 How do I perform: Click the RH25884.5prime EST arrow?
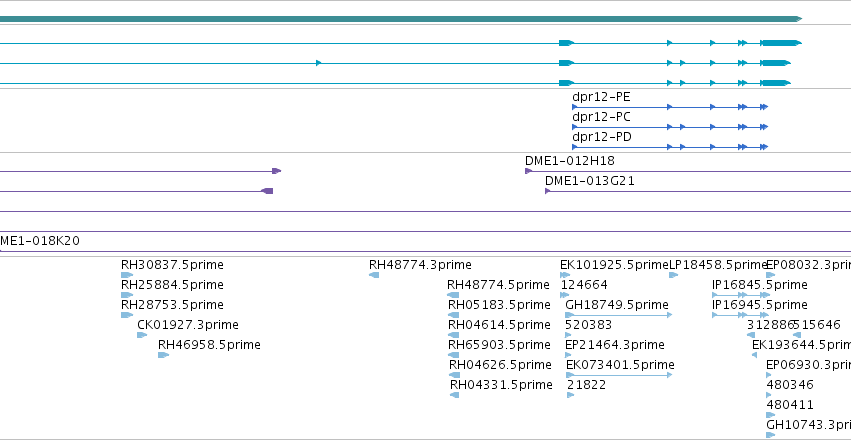tap(126, 295)
